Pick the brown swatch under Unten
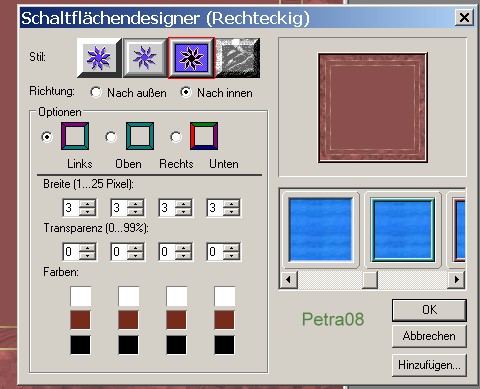The image size is (480, 389). [x=224, y=320]
